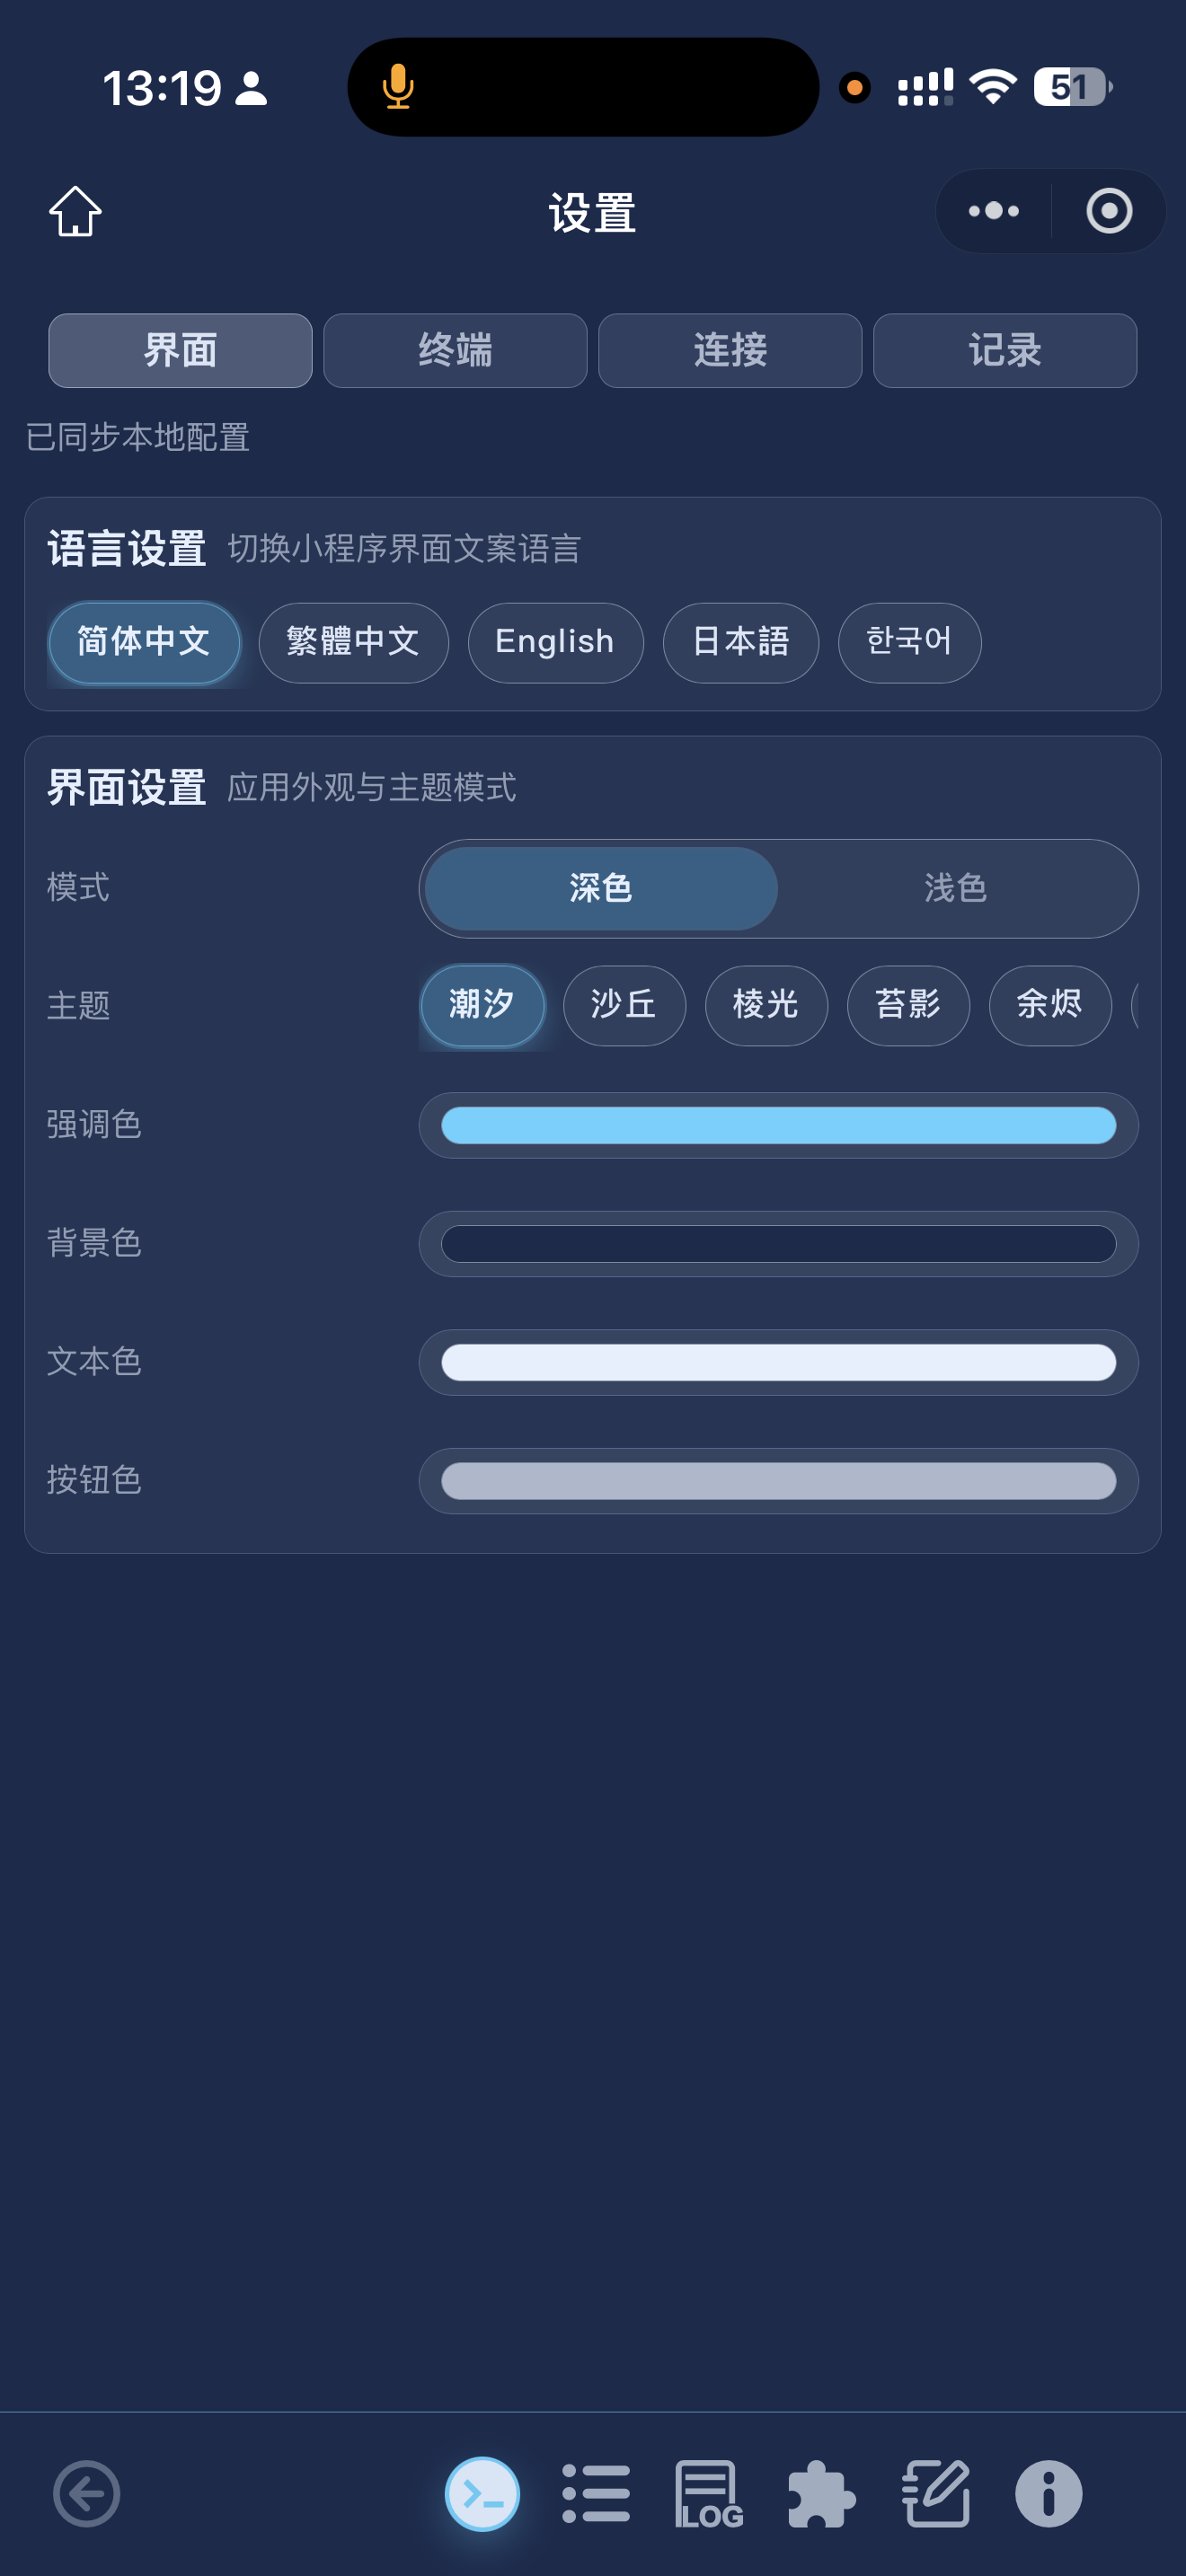Open the 文本色 text color swatch
This screenshot has width=1186, height=2576.
778,1362
